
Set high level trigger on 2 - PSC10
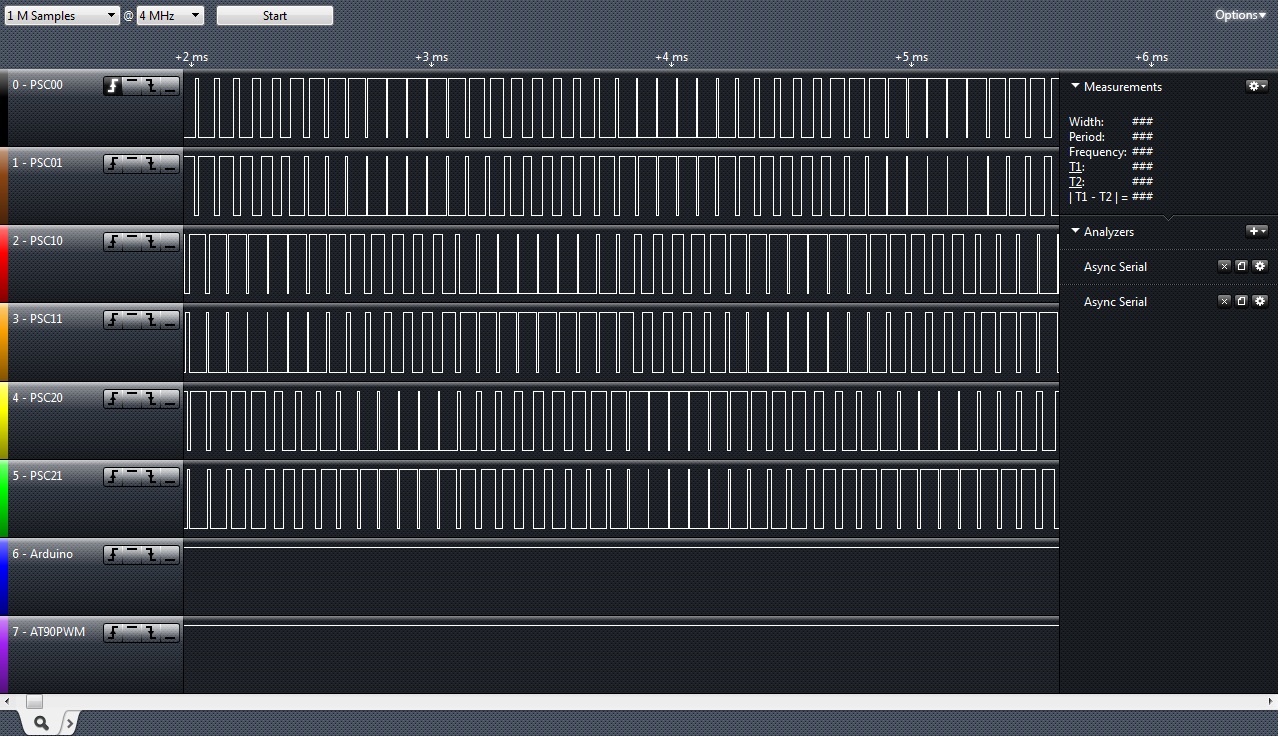tap(132, 242)
